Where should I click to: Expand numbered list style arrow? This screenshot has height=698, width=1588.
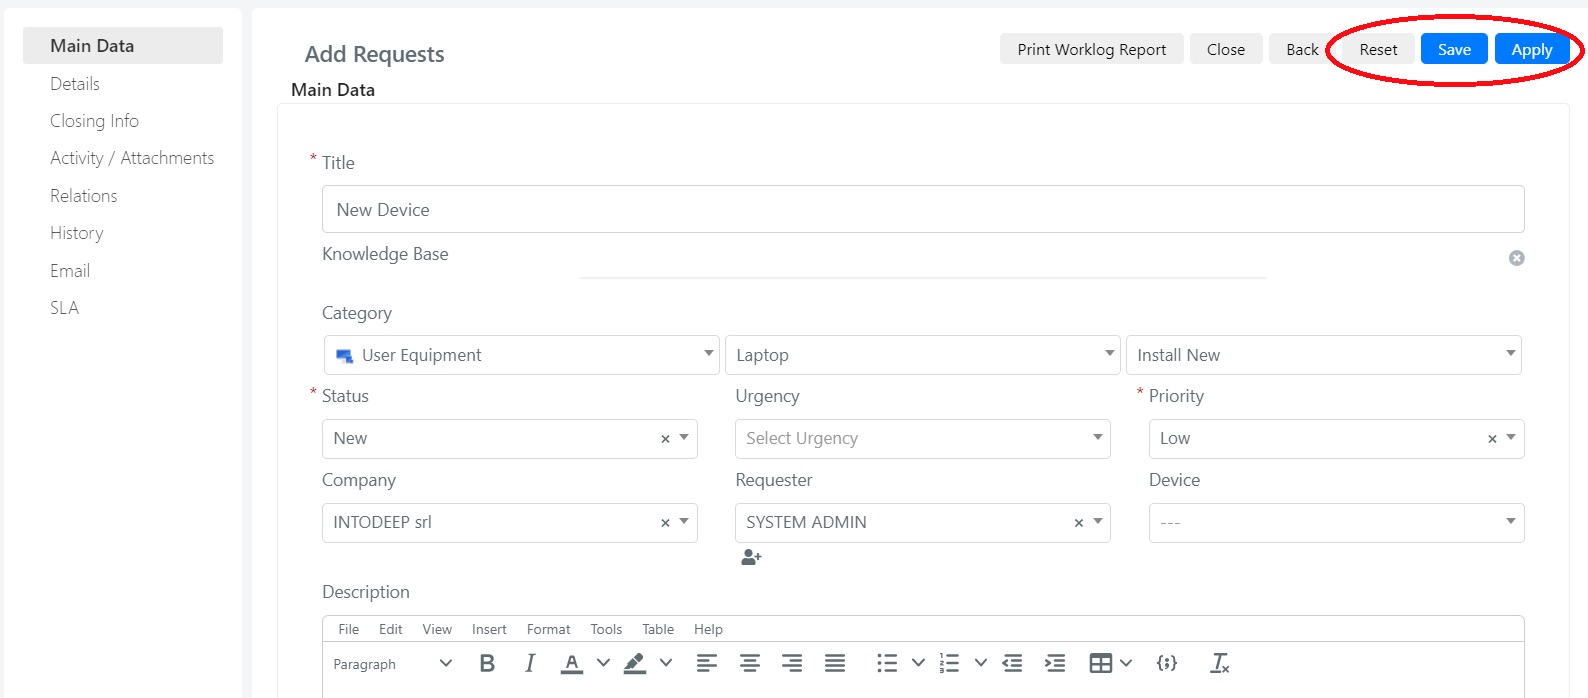coord(981,663)
